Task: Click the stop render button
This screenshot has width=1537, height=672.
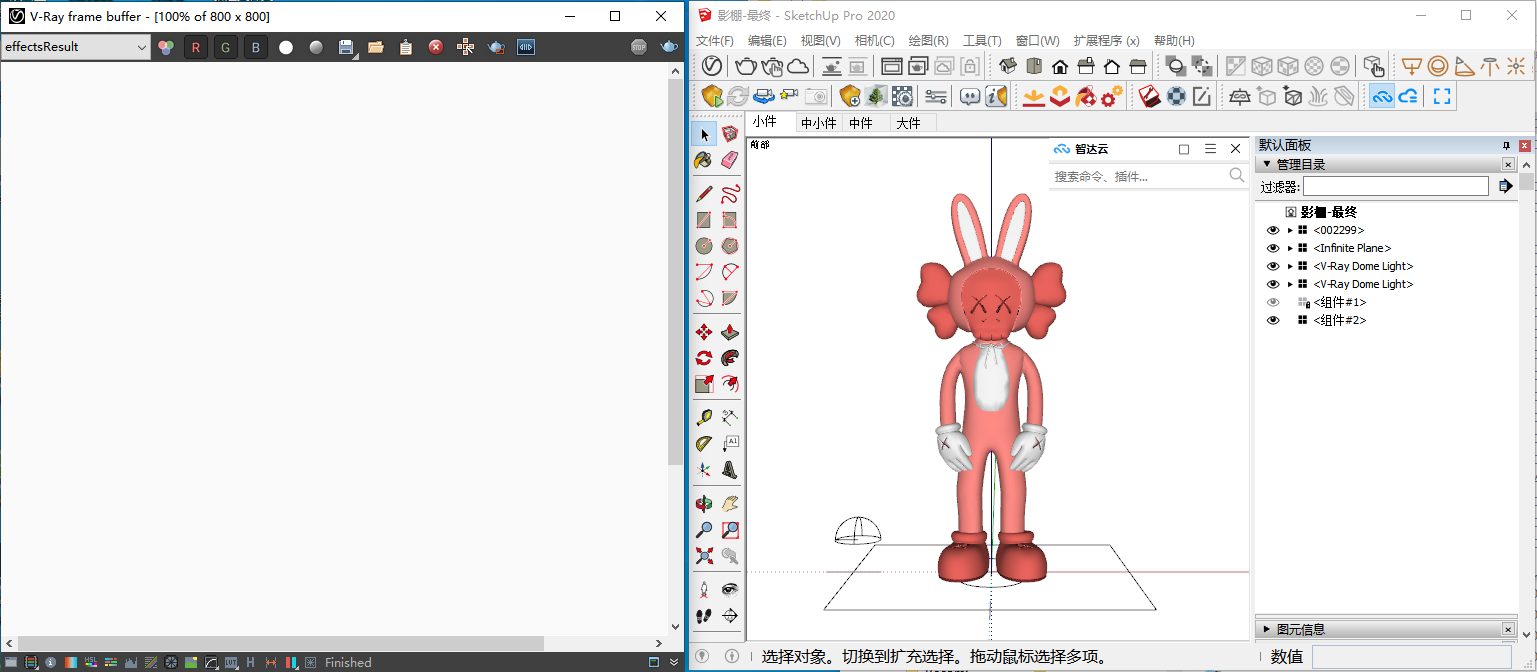Action: point(639,47)
